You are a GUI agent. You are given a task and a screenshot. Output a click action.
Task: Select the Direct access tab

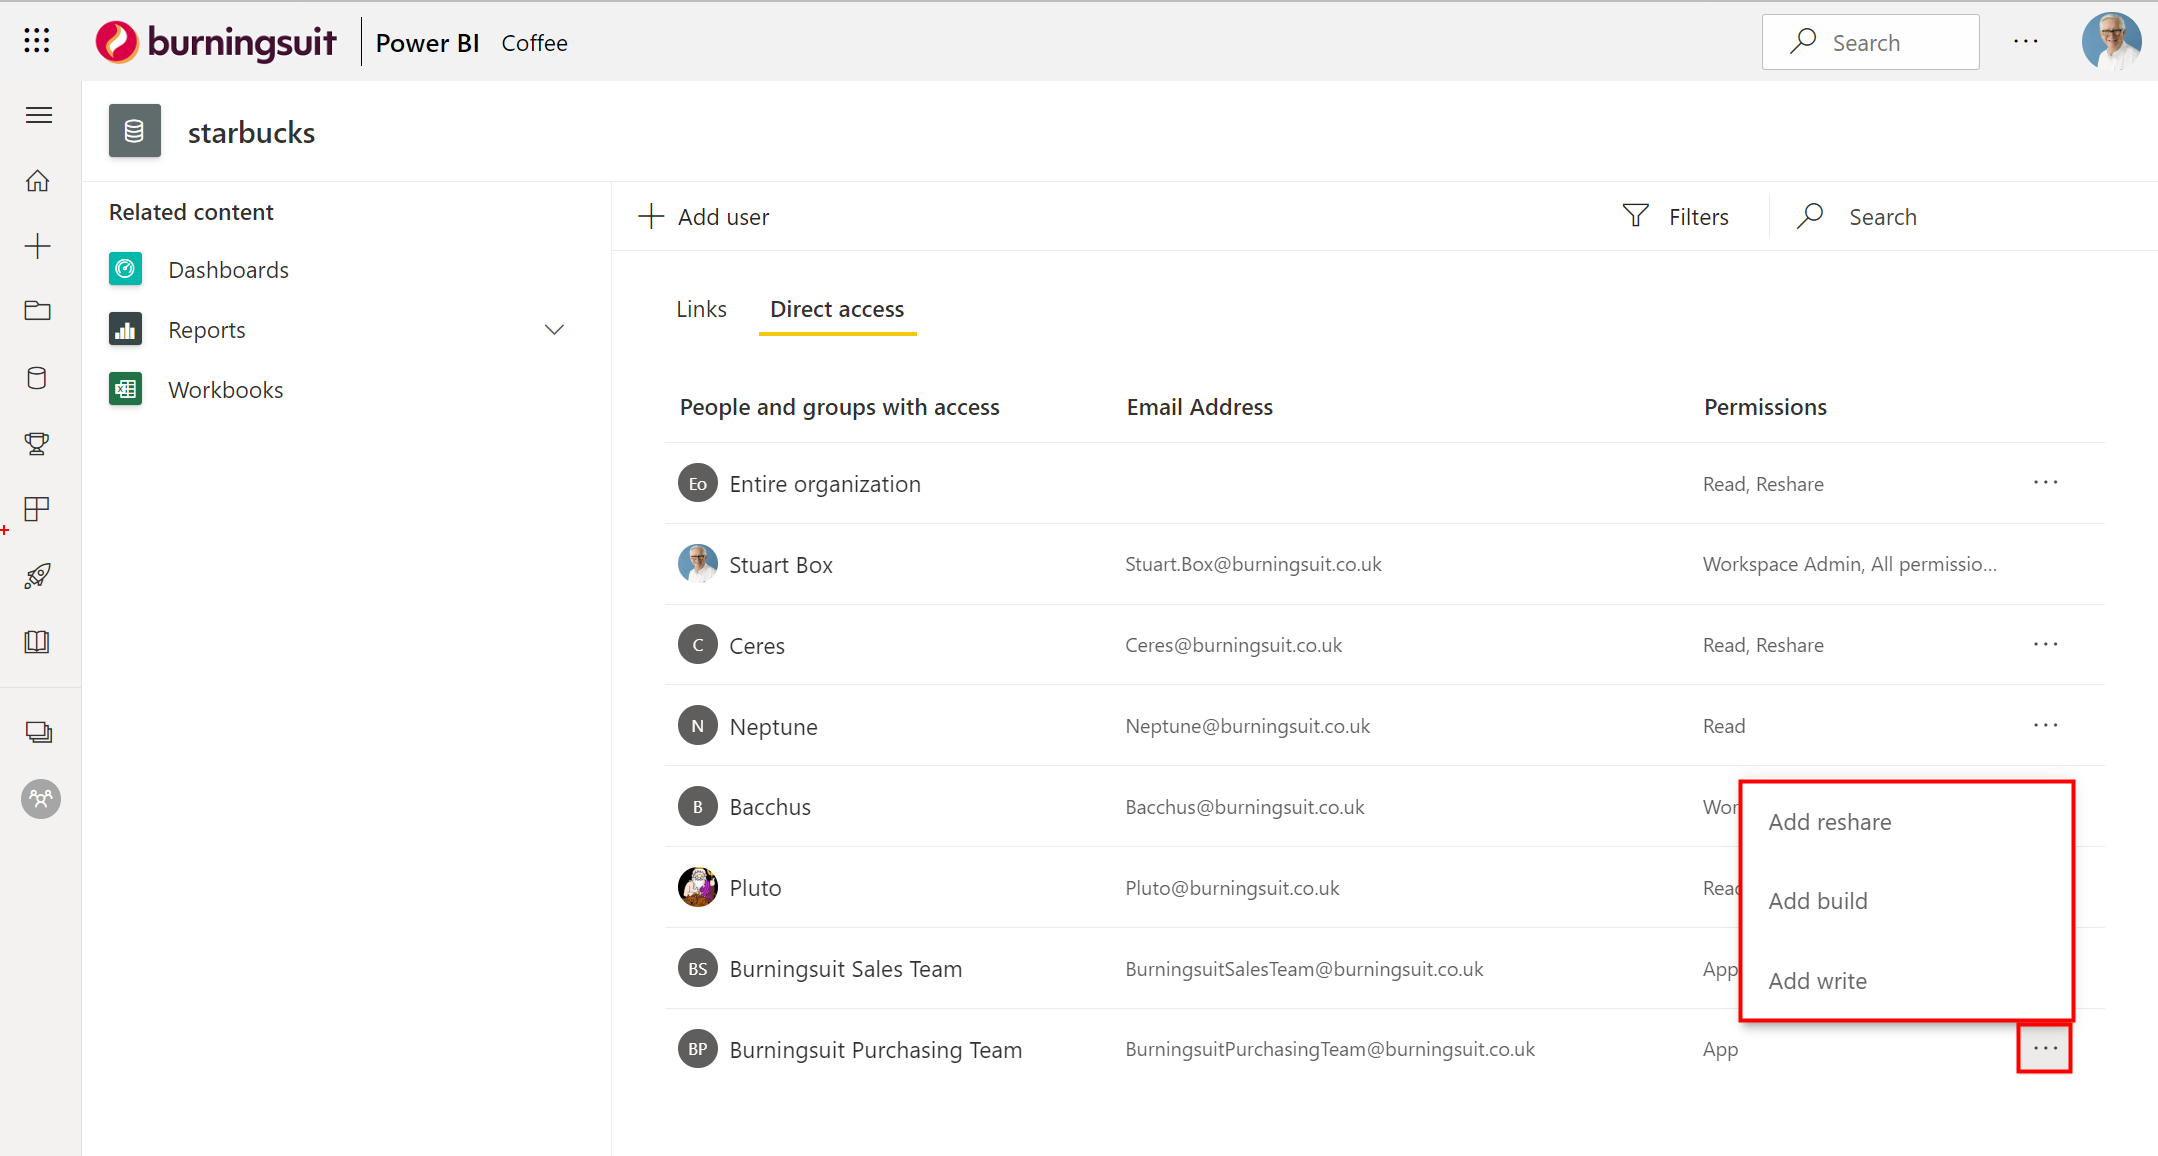[837, 309]
